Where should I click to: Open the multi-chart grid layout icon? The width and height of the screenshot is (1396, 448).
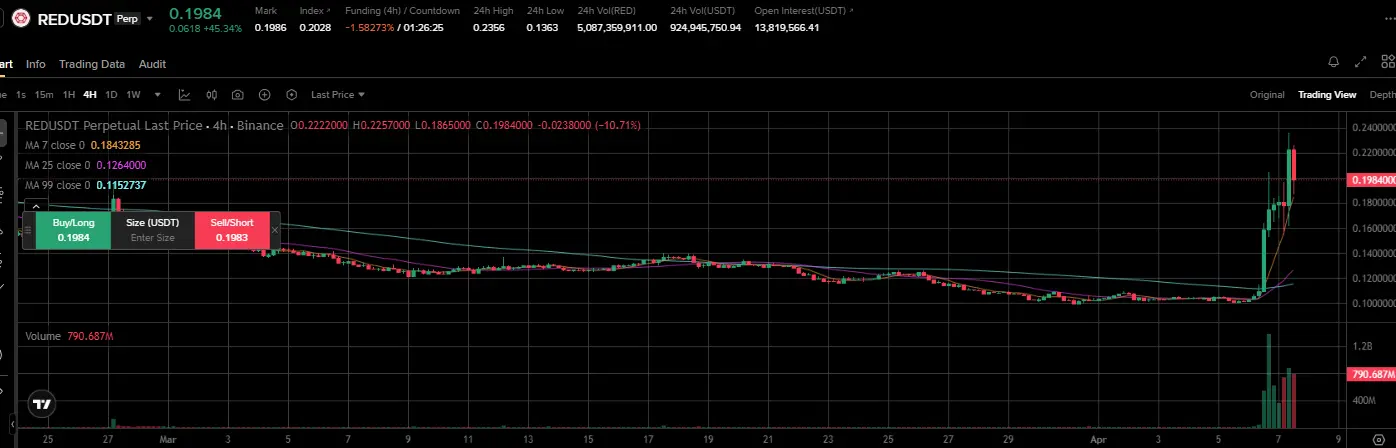tap(1387, 63)
